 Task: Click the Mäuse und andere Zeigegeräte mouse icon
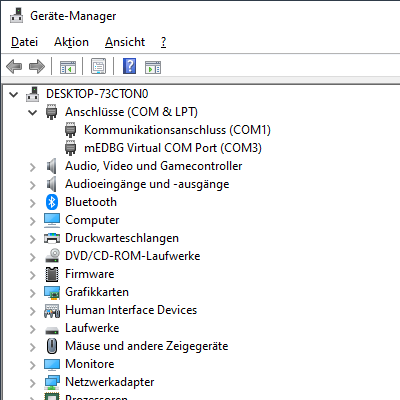(52, 346)
